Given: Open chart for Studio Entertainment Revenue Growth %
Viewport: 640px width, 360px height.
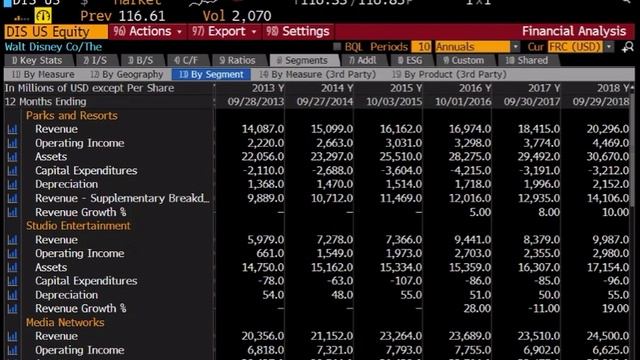Looking at the screenshot, I should tap(13, 309).
